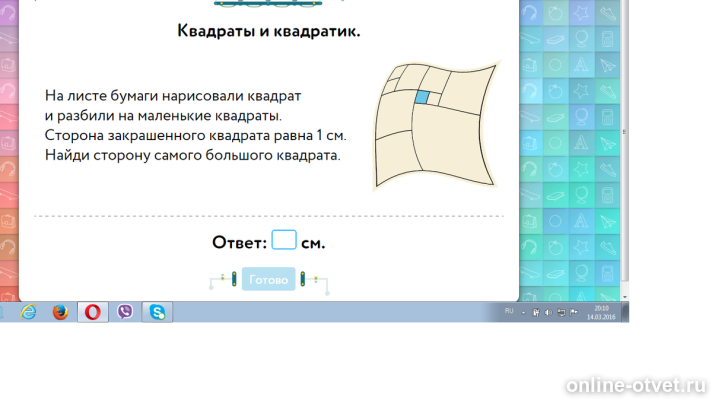The width and height of the screenshot is (712, 400).
Task: Click the answer input box
Action: pos(284,241)
